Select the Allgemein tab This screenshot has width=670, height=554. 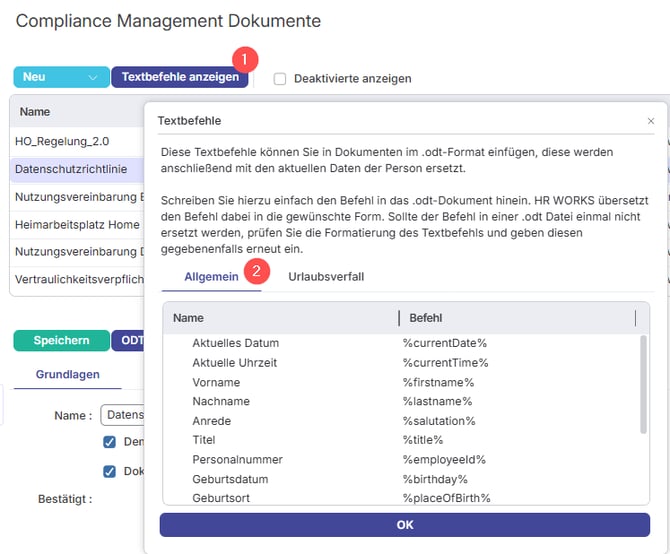click(211, 276)
